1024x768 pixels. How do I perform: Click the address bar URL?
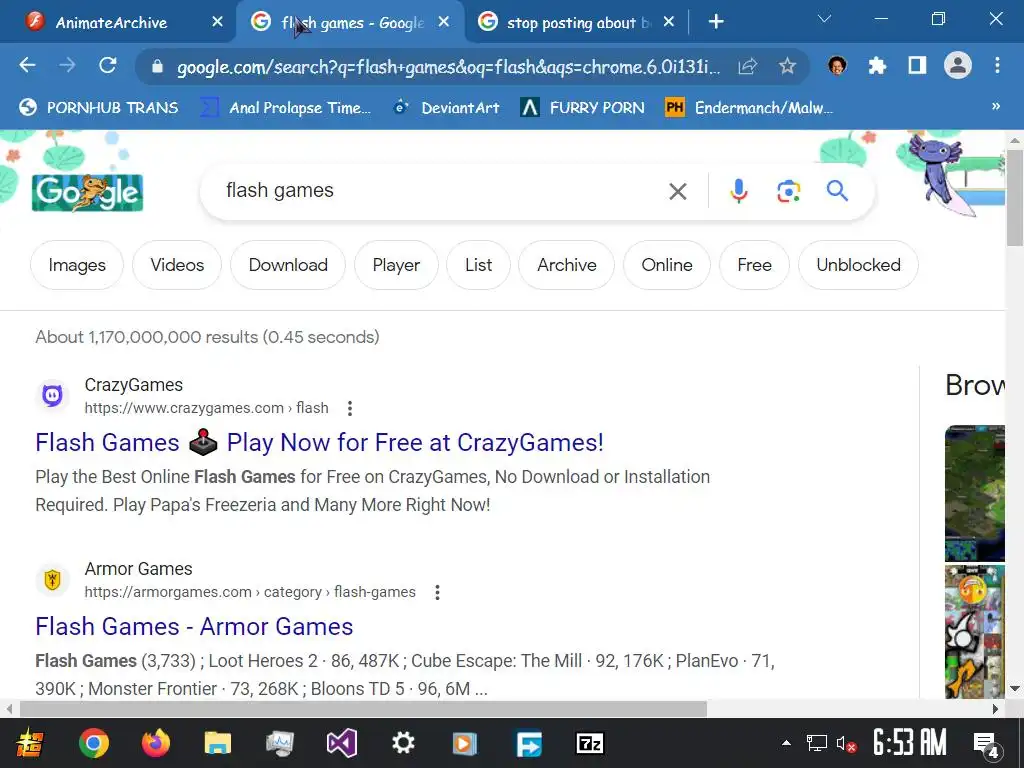[449, 67]
